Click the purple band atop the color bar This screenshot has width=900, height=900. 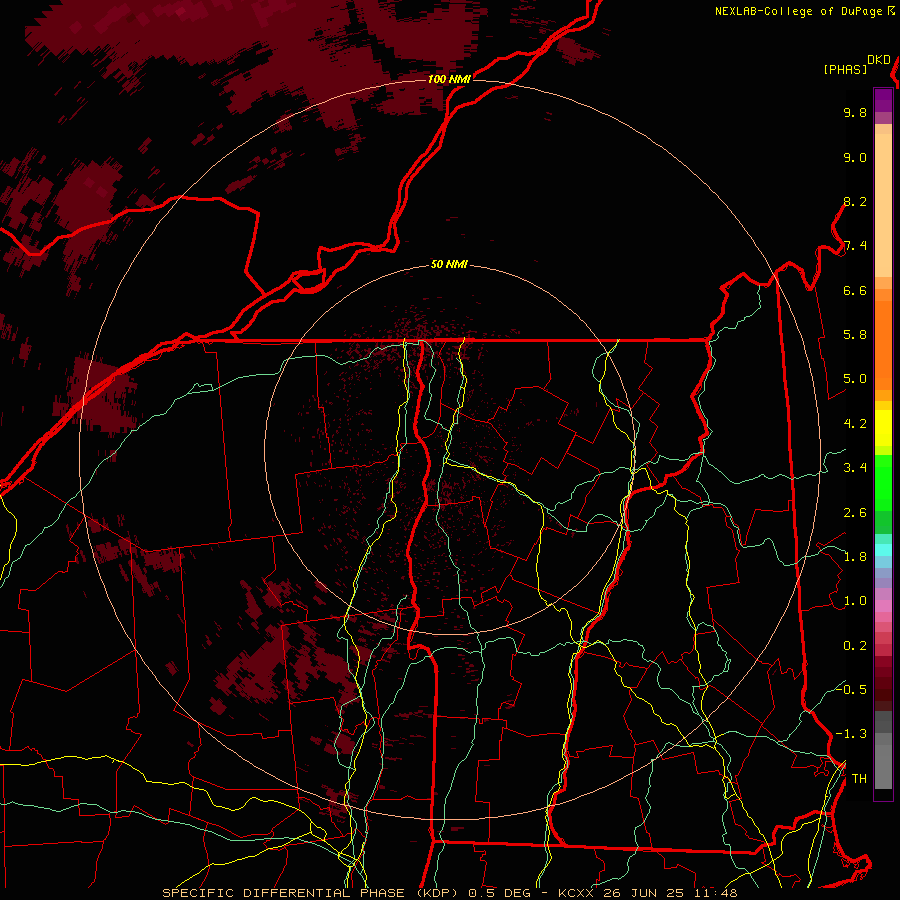pos(883,100)
